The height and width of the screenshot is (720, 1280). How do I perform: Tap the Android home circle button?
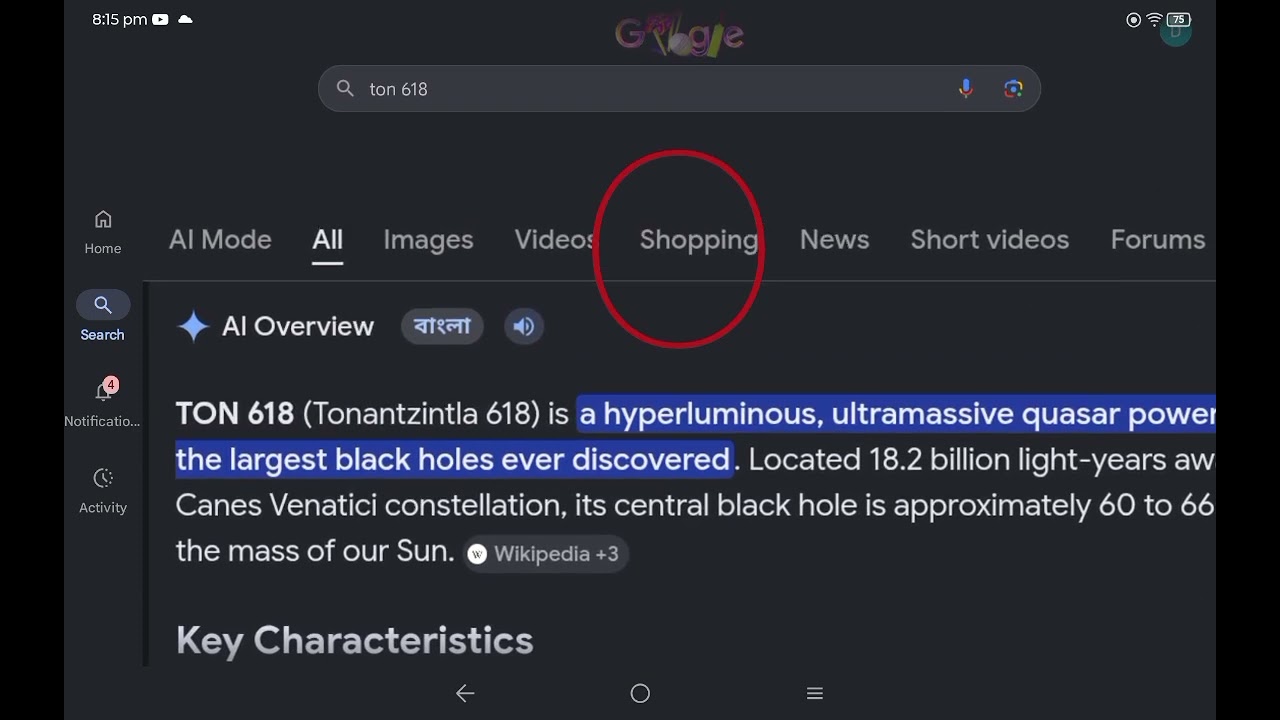tap(640, 693)
